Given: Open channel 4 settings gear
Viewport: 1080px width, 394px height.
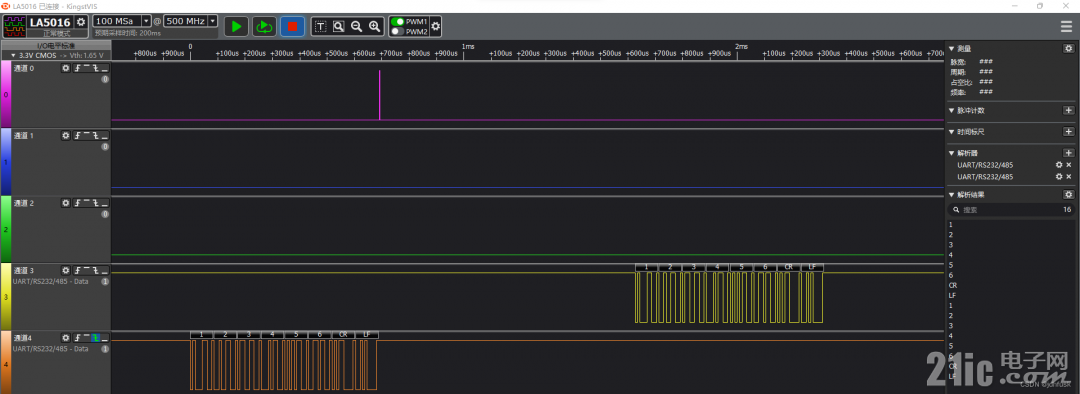Looking at the screenshot, I should (x=66, y=338).
